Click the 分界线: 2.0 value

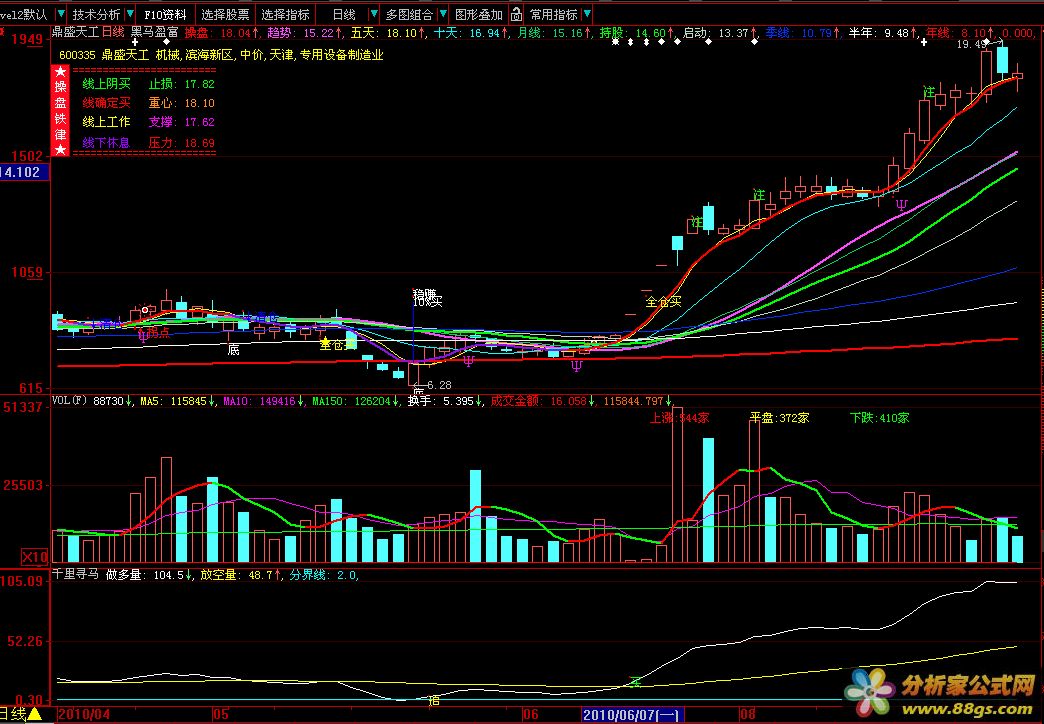[324, 574]
